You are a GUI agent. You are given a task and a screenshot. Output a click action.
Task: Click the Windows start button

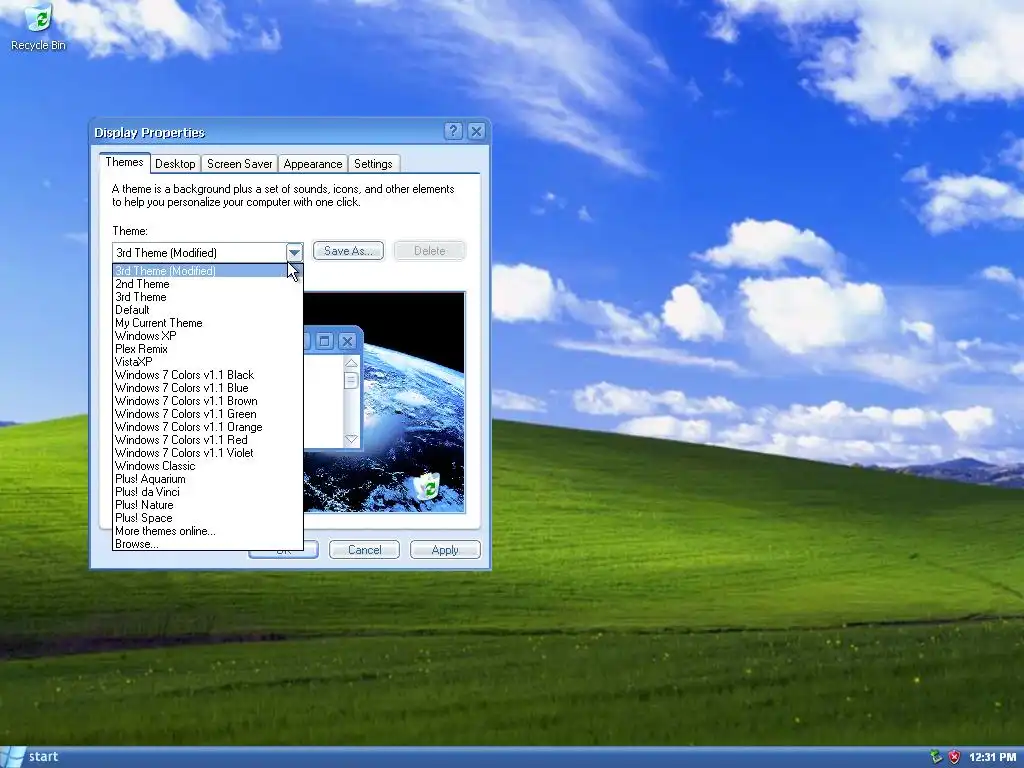click(x=31, y=757)
